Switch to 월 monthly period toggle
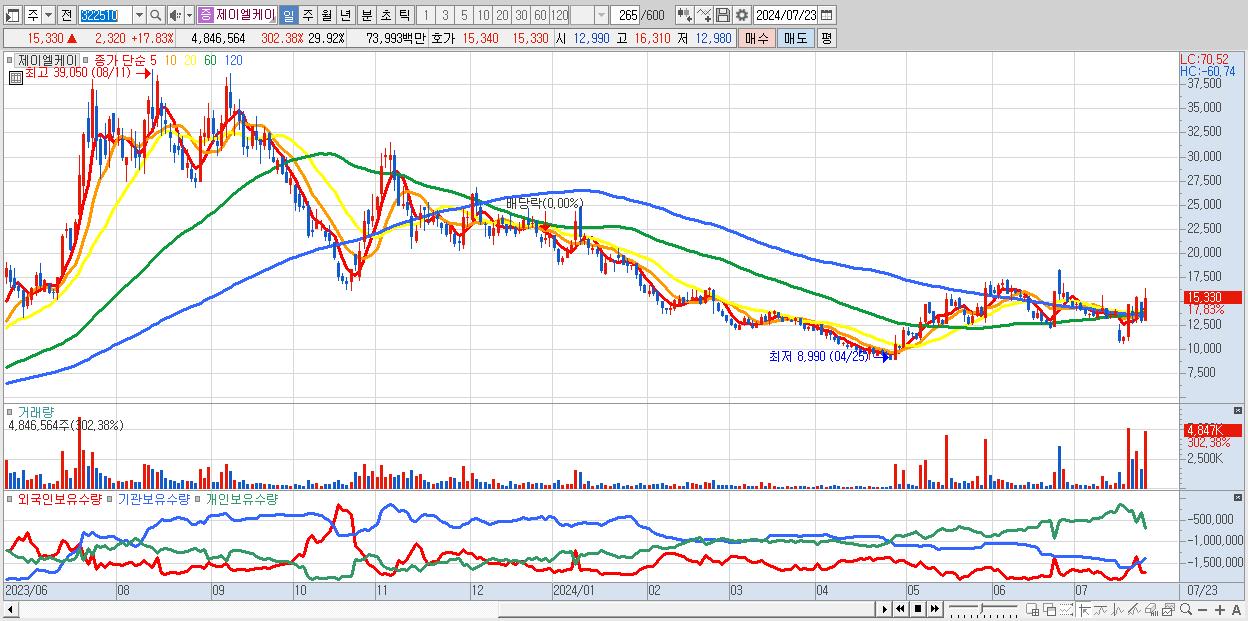The width and height of the screenshot is (1248, 621). [326, 15]
